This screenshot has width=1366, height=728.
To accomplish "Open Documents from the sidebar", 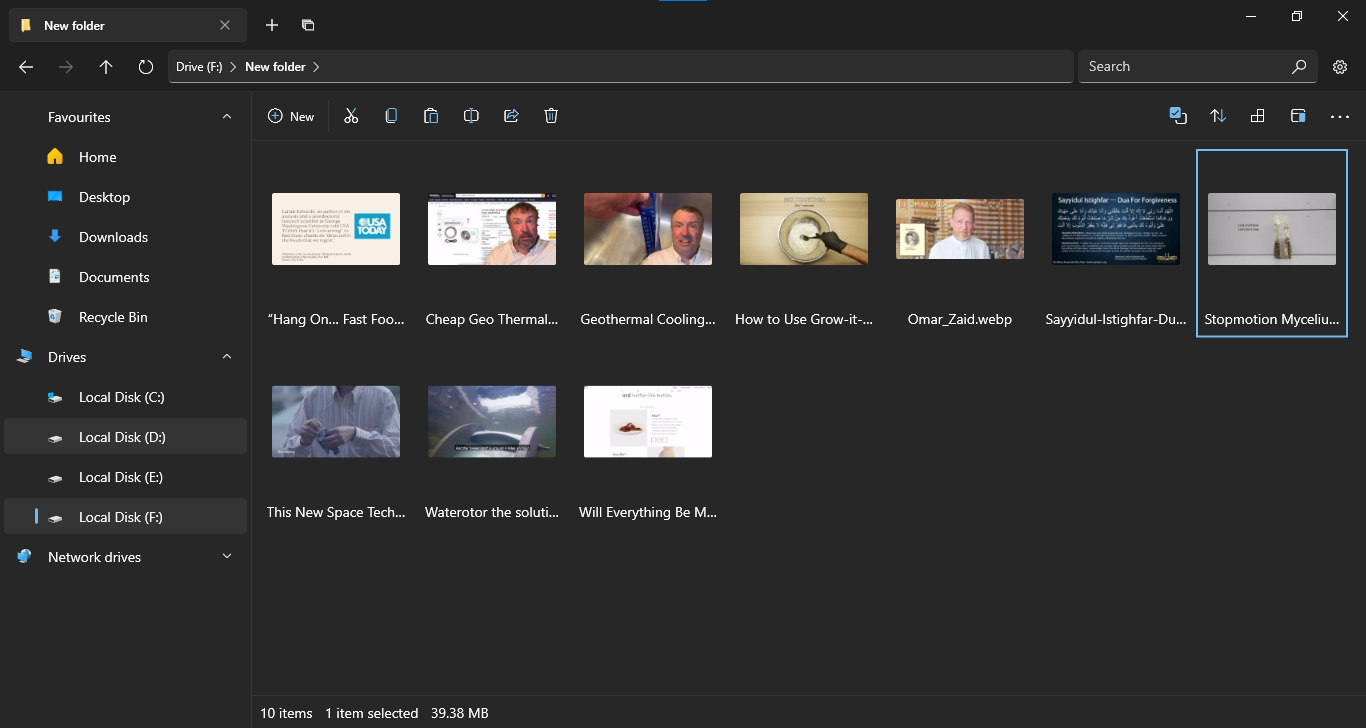I will (x=125, y=277).
